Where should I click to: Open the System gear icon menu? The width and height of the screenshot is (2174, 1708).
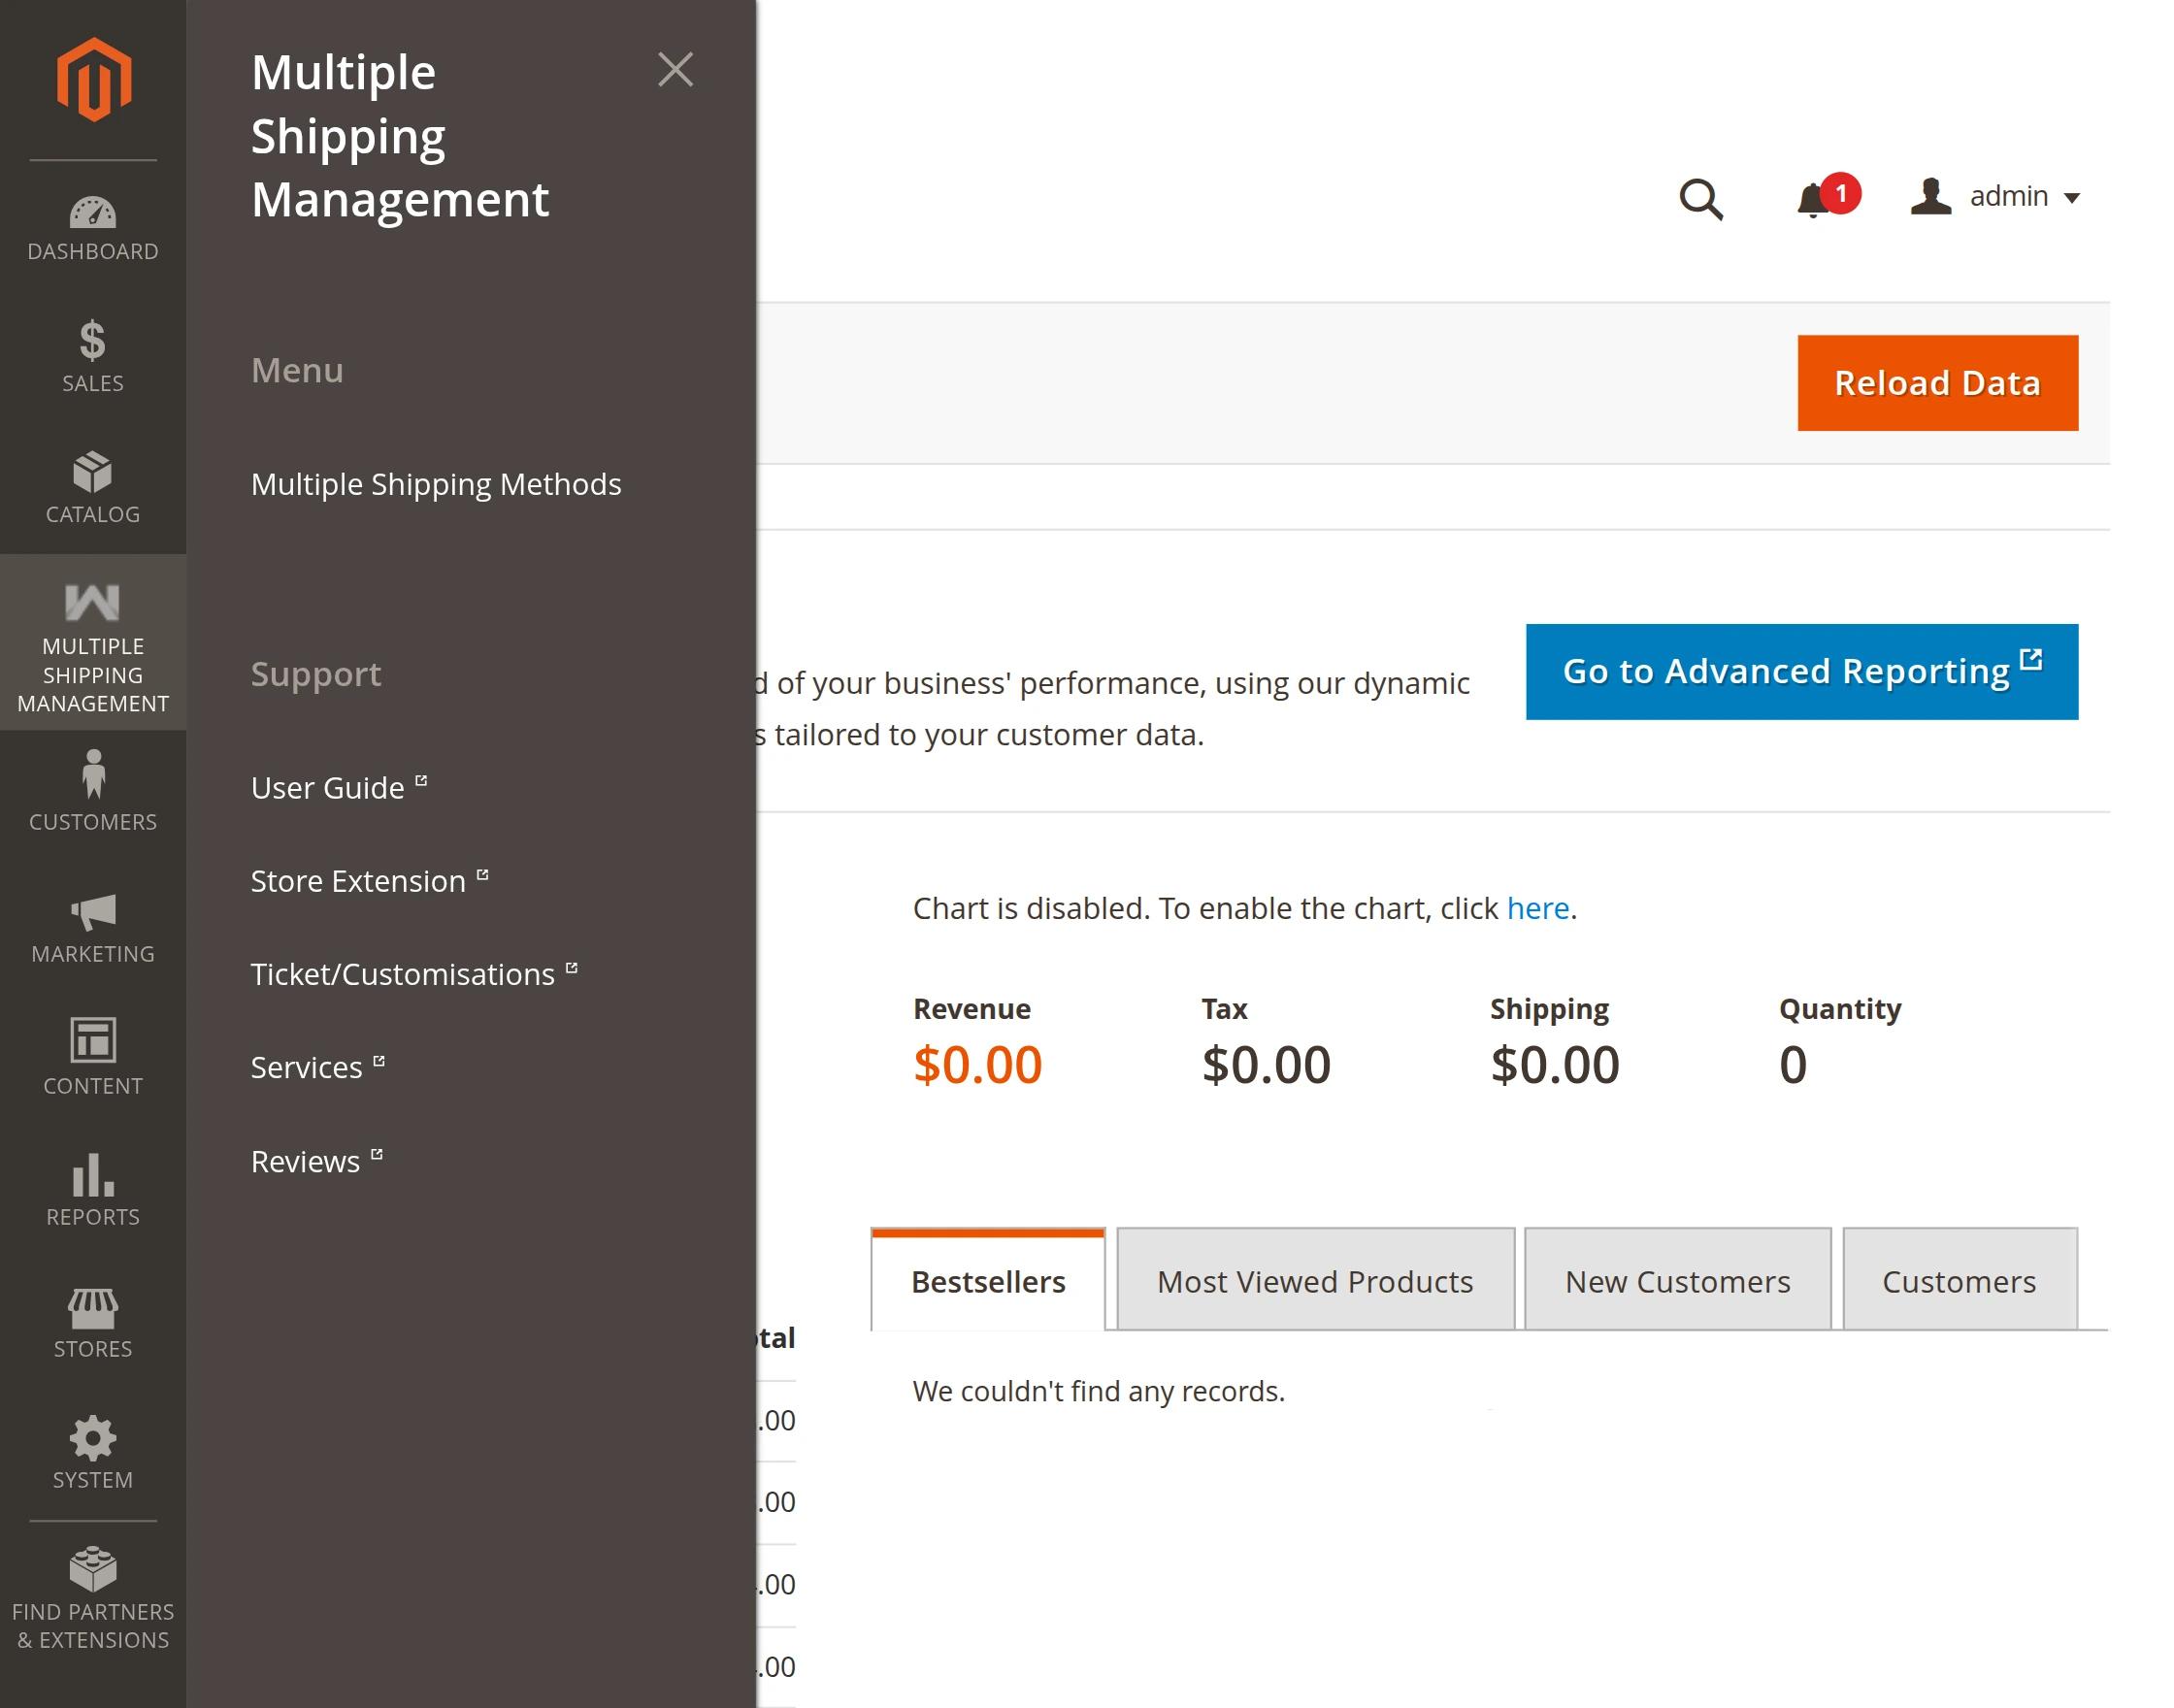(x=93, y=1452)
